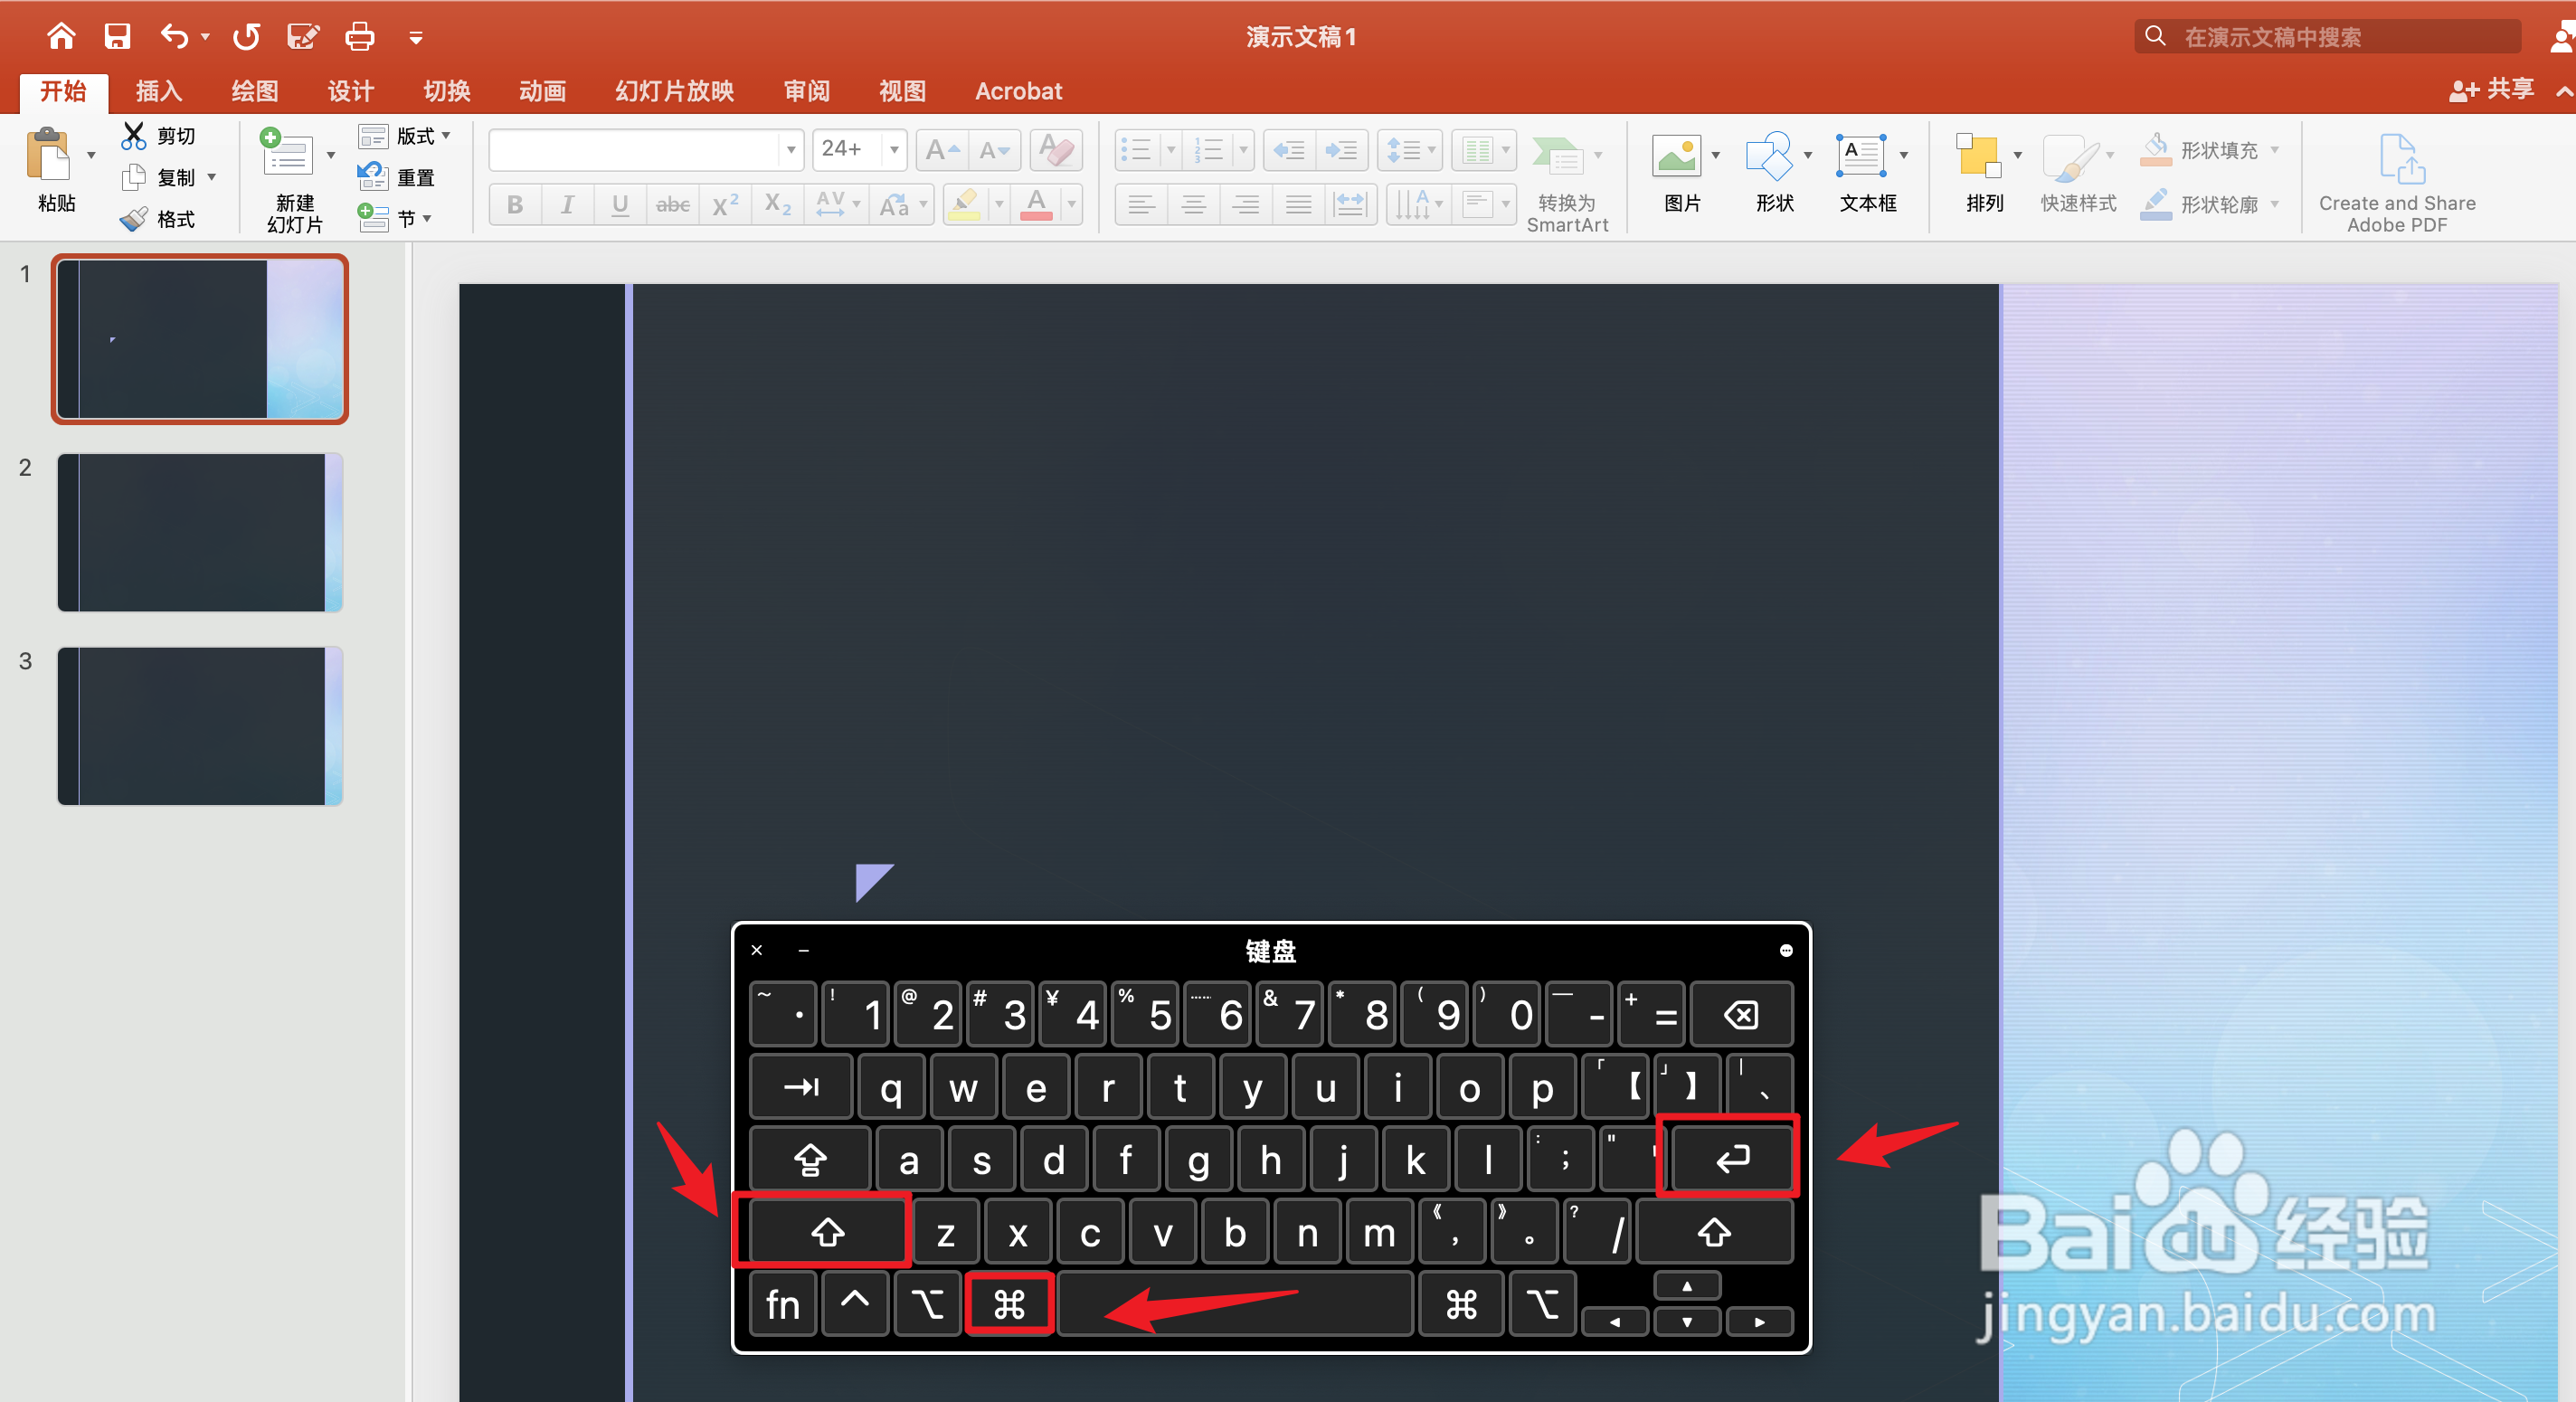Open the font size dropdown showing 24+
The width and height of the screenshot is (2576, 1402).
click(894, 150)
